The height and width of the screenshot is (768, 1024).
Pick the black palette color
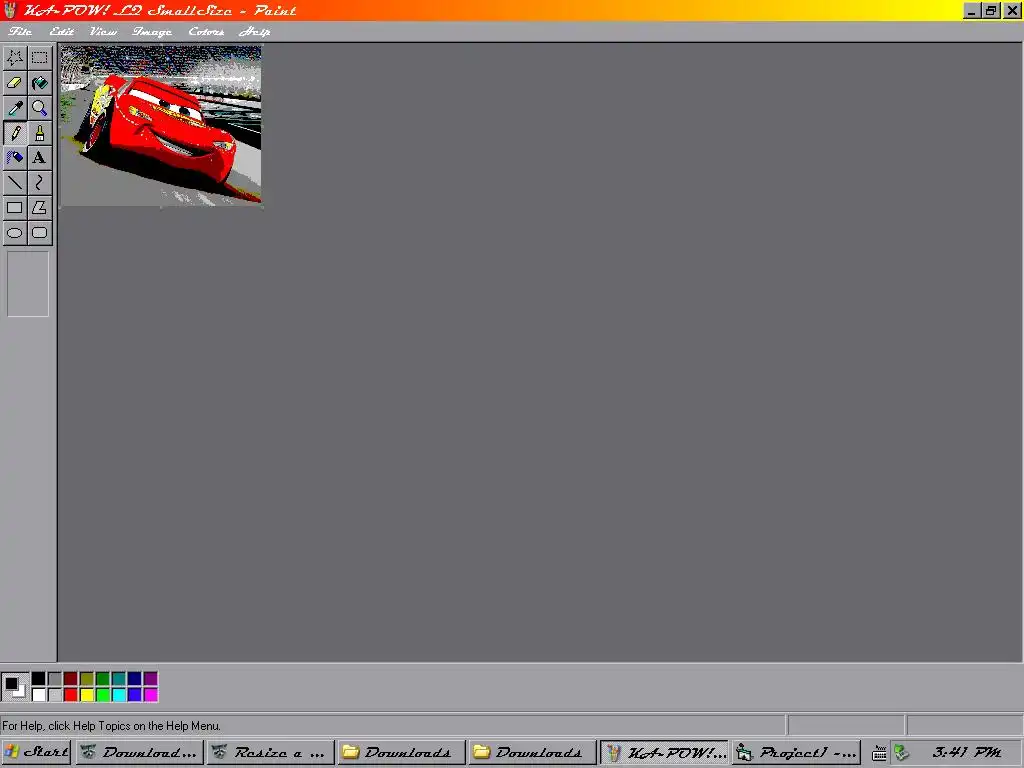tap(39, 679)
